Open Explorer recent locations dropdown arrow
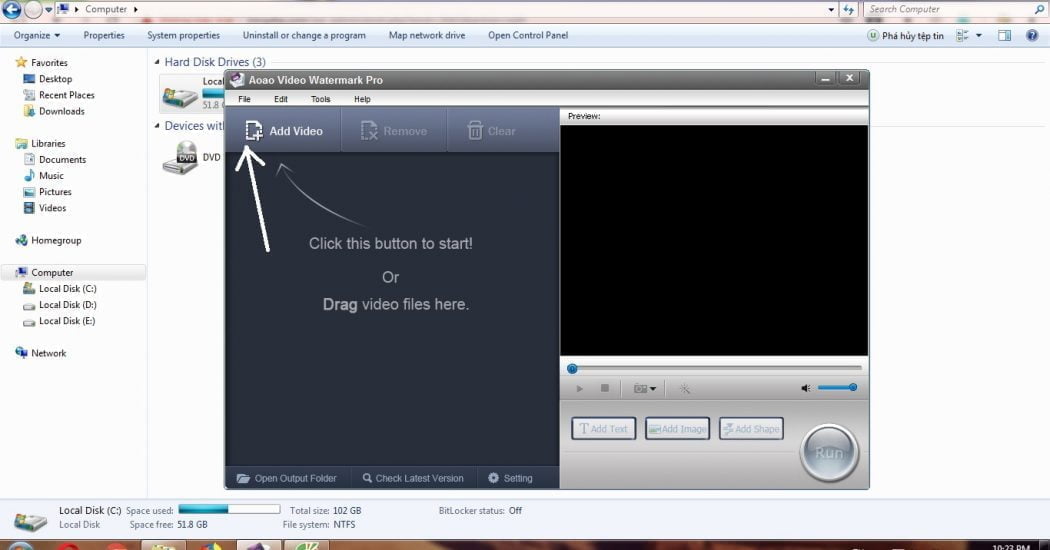This screenshot has height=550, width=1050. click(48, 9)
